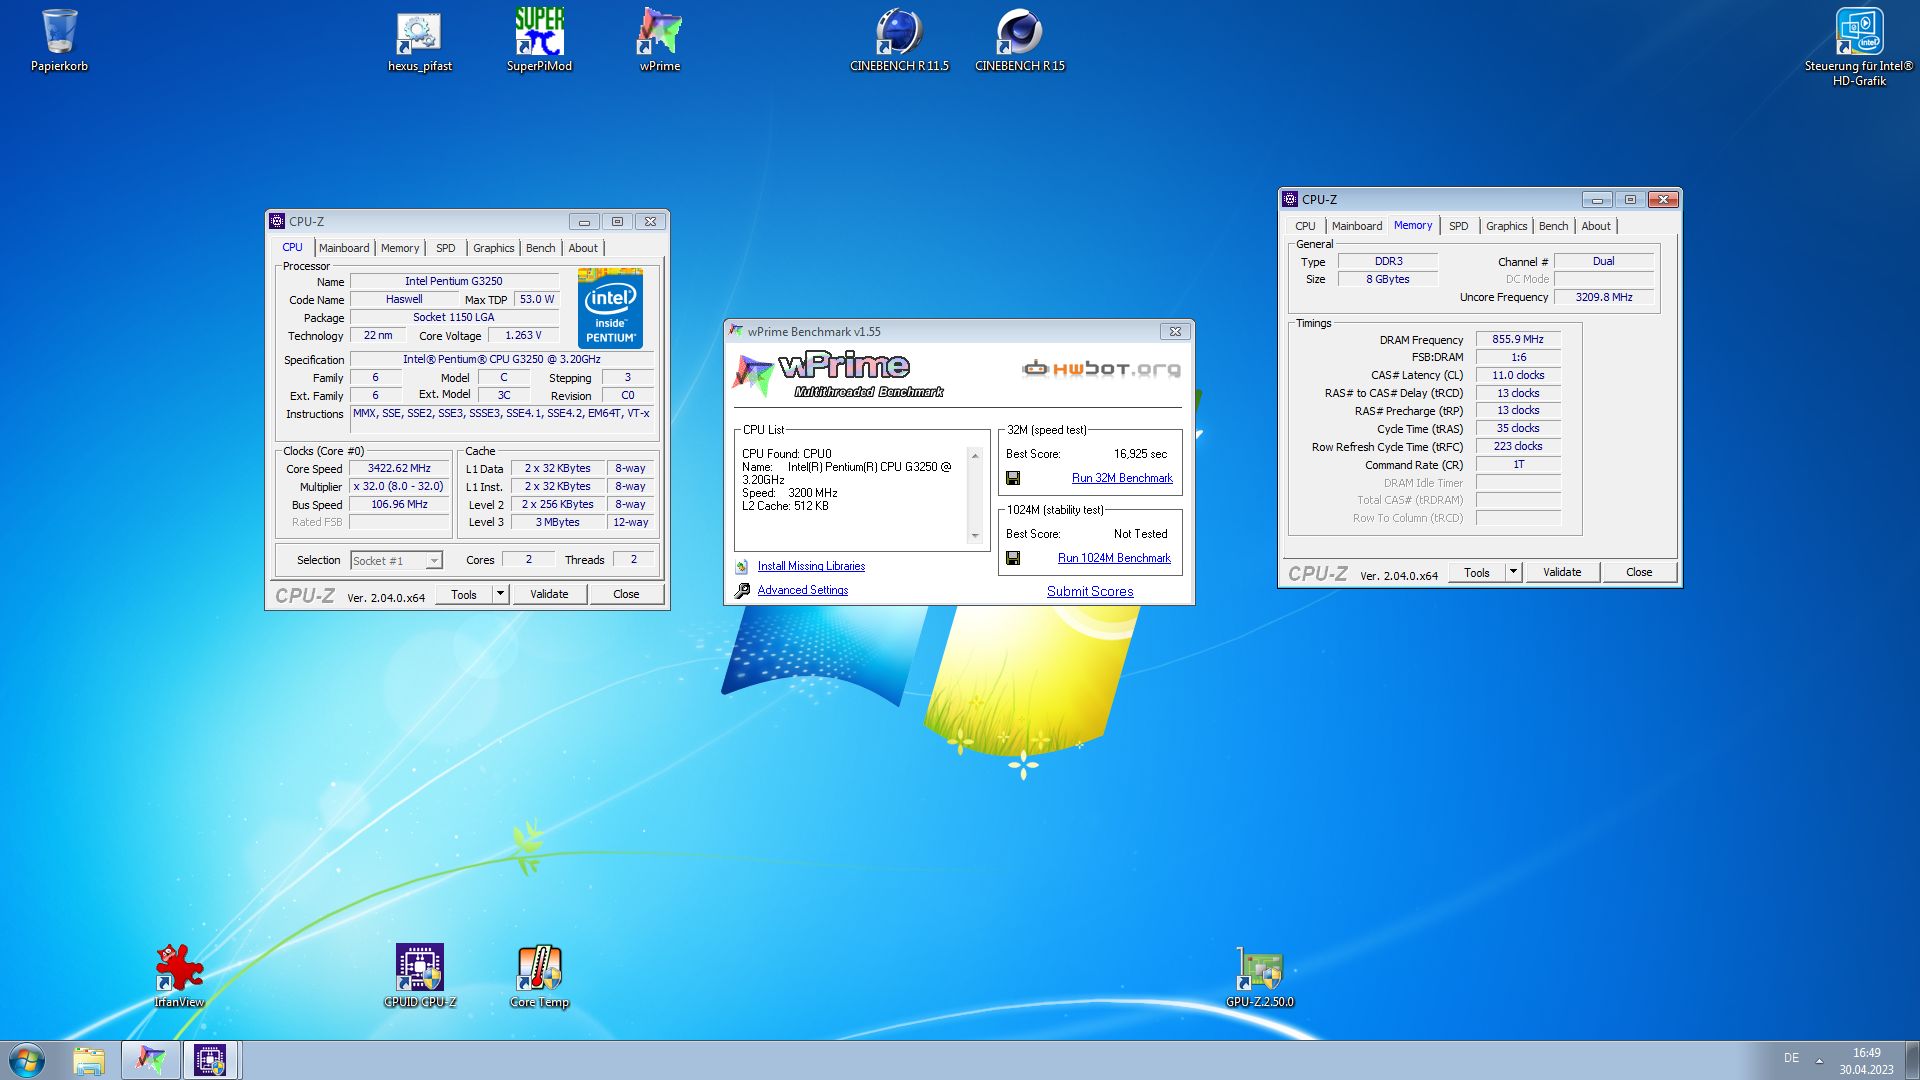Open Tools dropdown arrow in right CPU-Z window
Image resolution: width=1920 pixels, height=1080 pixels.
click(x=1513, y=572)
